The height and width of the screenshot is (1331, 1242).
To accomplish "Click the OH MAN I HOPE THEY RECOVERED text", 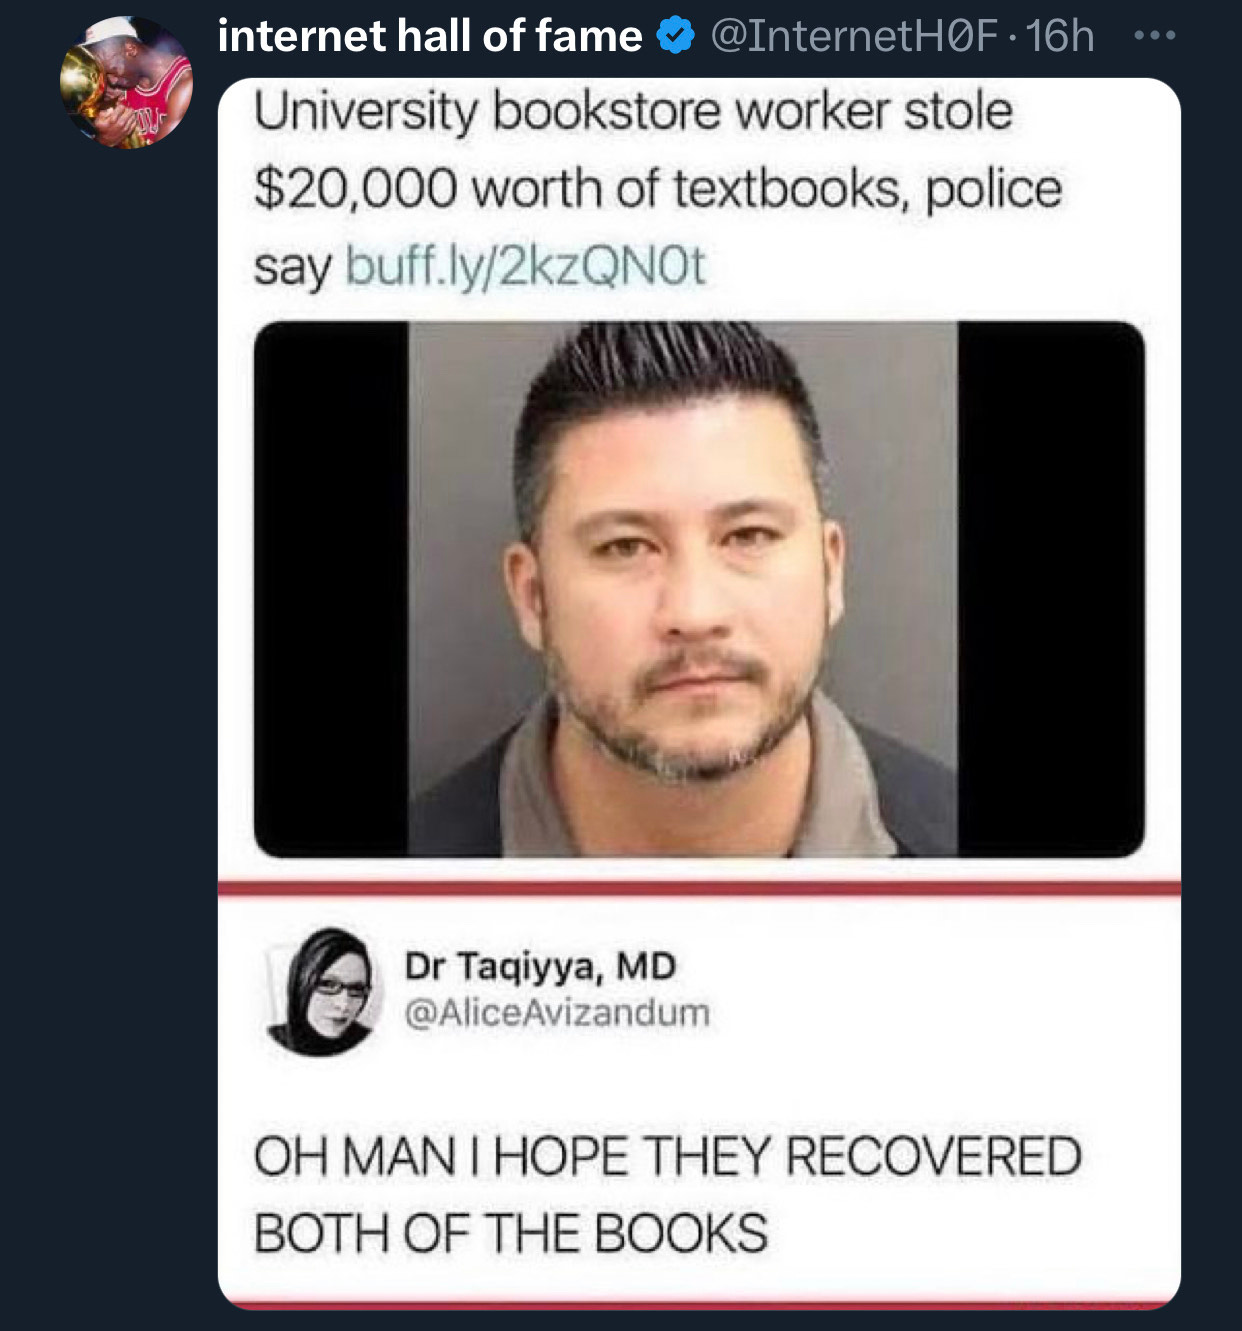I will pyautogui.click(x=668, y=1156).
